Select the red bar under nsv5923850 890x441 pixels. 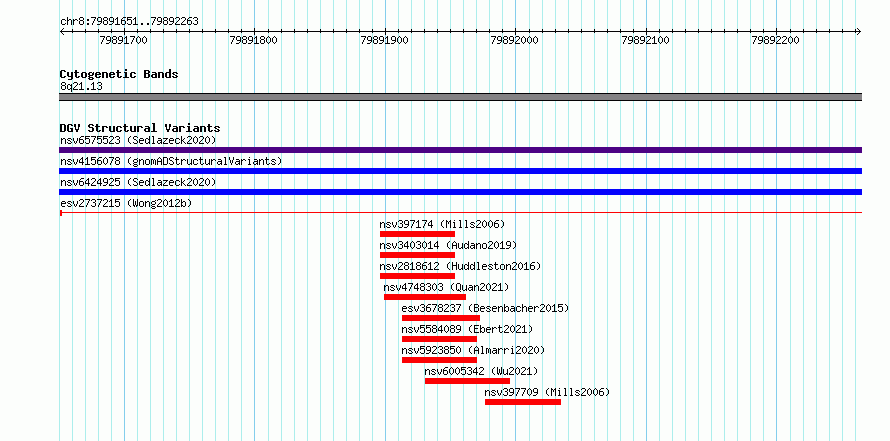(x=439, y=360)
